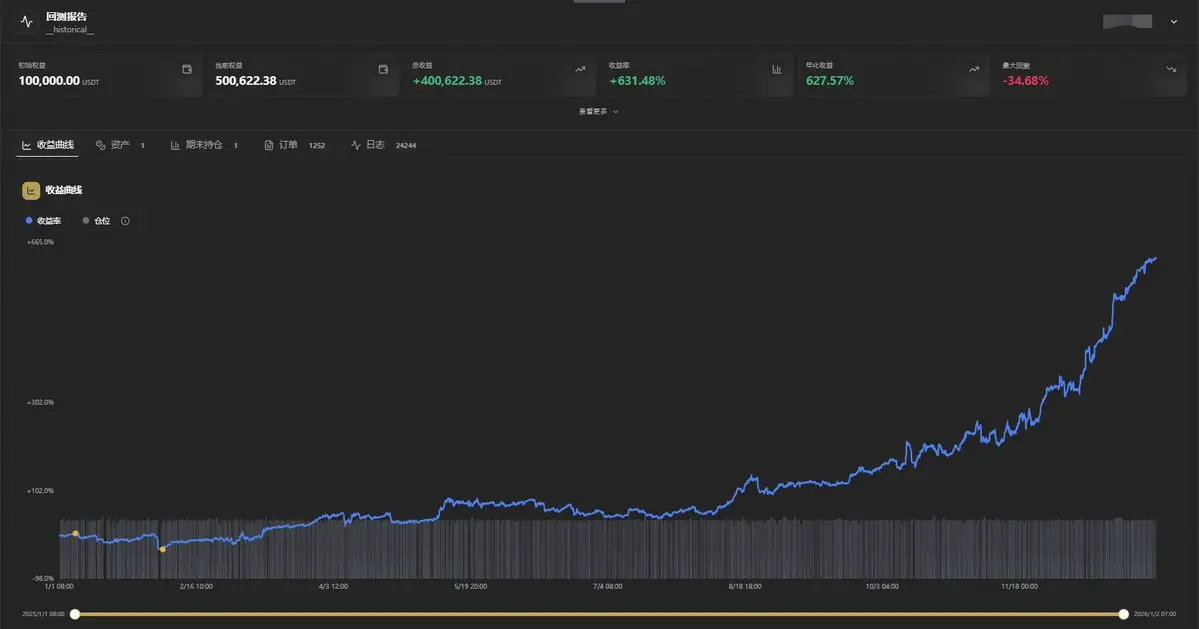1199x629 pixels.
Task: Click the yellow 收益曲线 section chart icon
Action: pos(31,190)
